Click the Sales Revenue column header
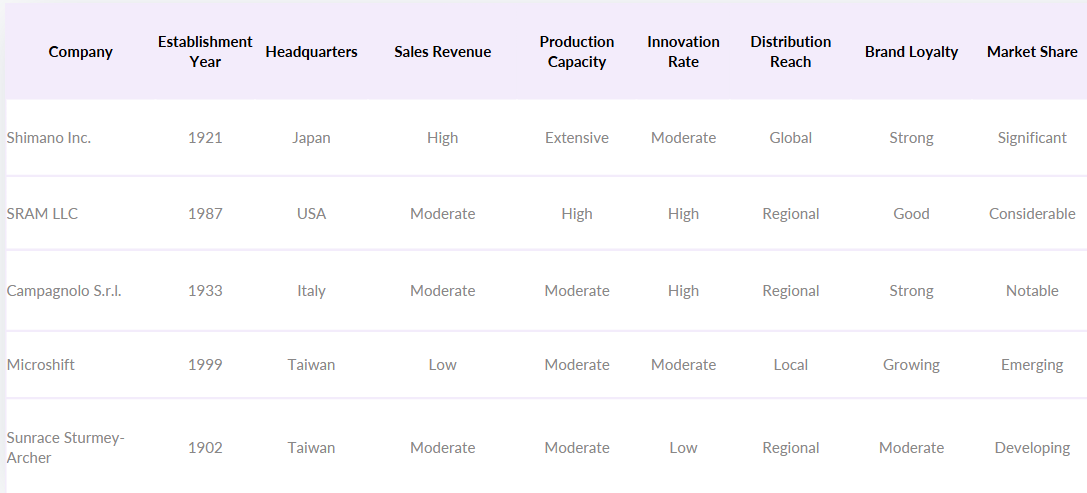 [442, 52]
